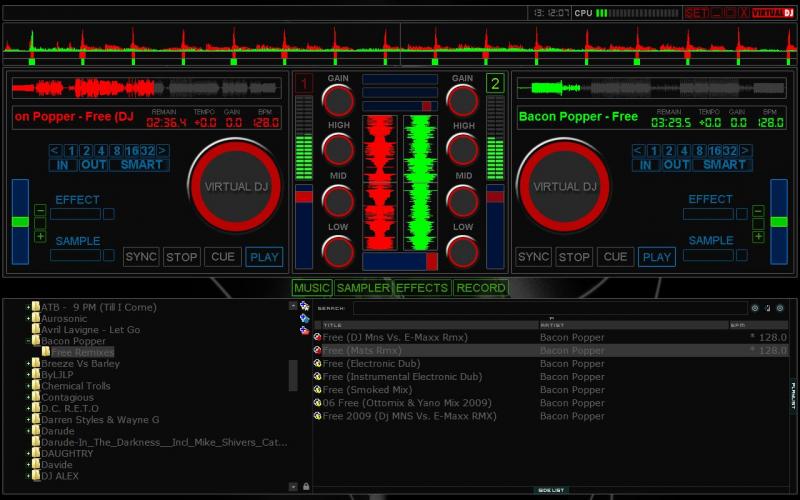Screen dimensions: 800x500
Task: Toggle the deck 2 sample activation box
Action: point(742,255)
